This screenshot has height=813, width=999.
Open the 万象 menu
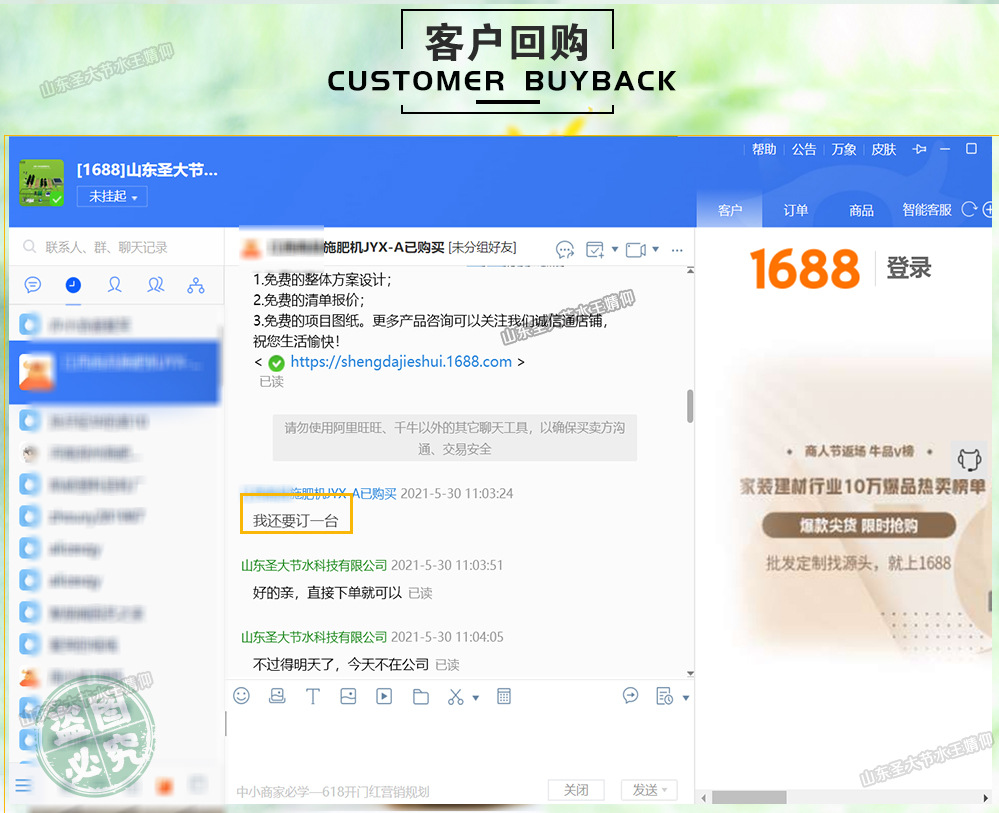(x=844, y=149)
